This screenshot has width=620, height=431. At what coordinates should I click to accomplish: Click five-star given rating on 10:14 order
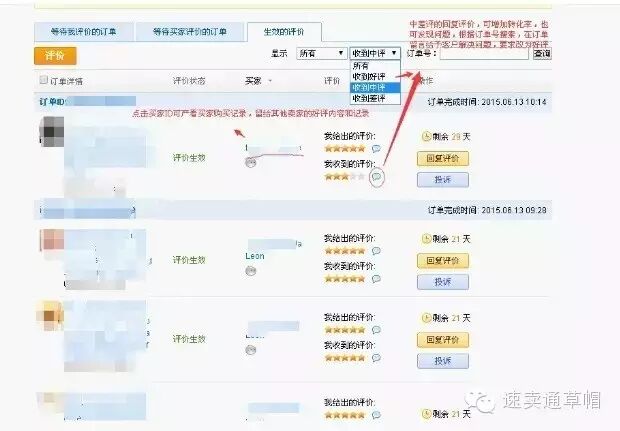[x=344, y=149]
